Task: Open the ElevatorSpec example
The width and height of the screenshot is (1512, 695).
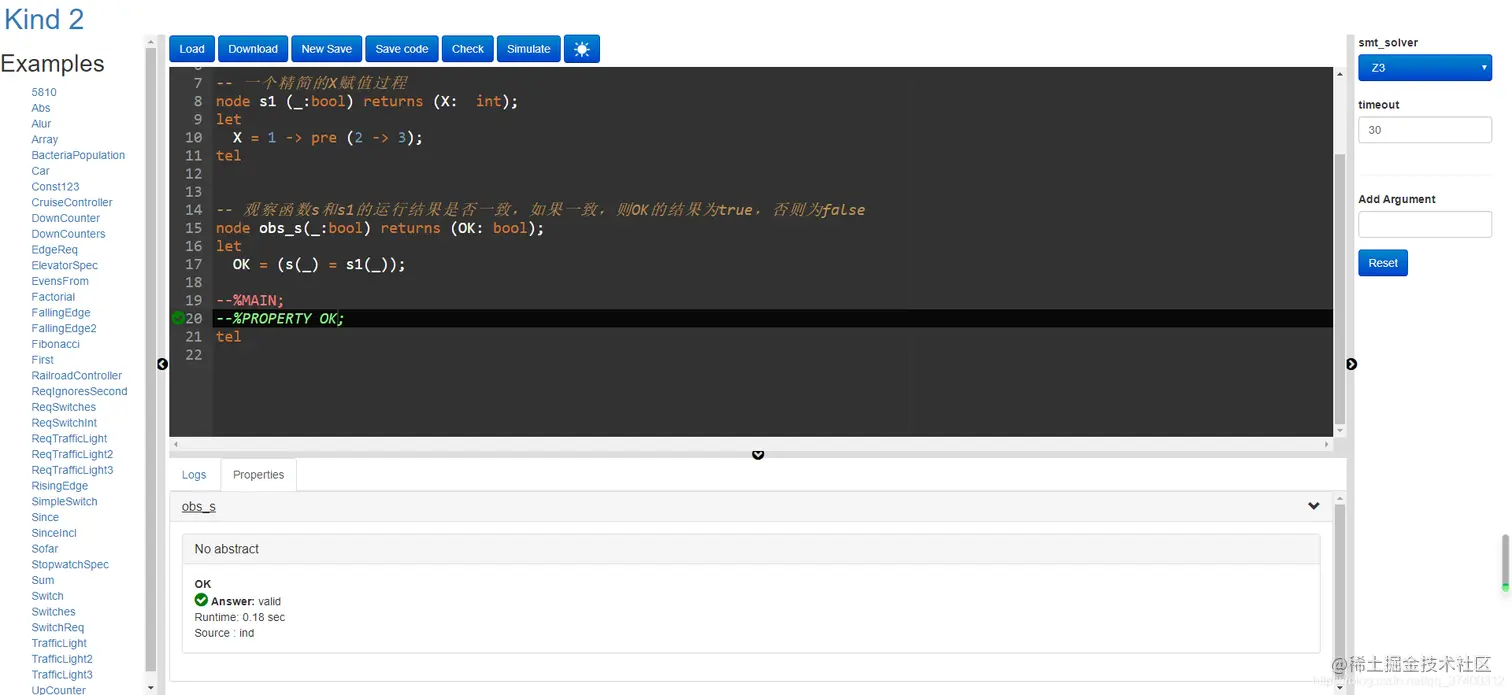Action: pyautogui.click(x=65, y=265)
